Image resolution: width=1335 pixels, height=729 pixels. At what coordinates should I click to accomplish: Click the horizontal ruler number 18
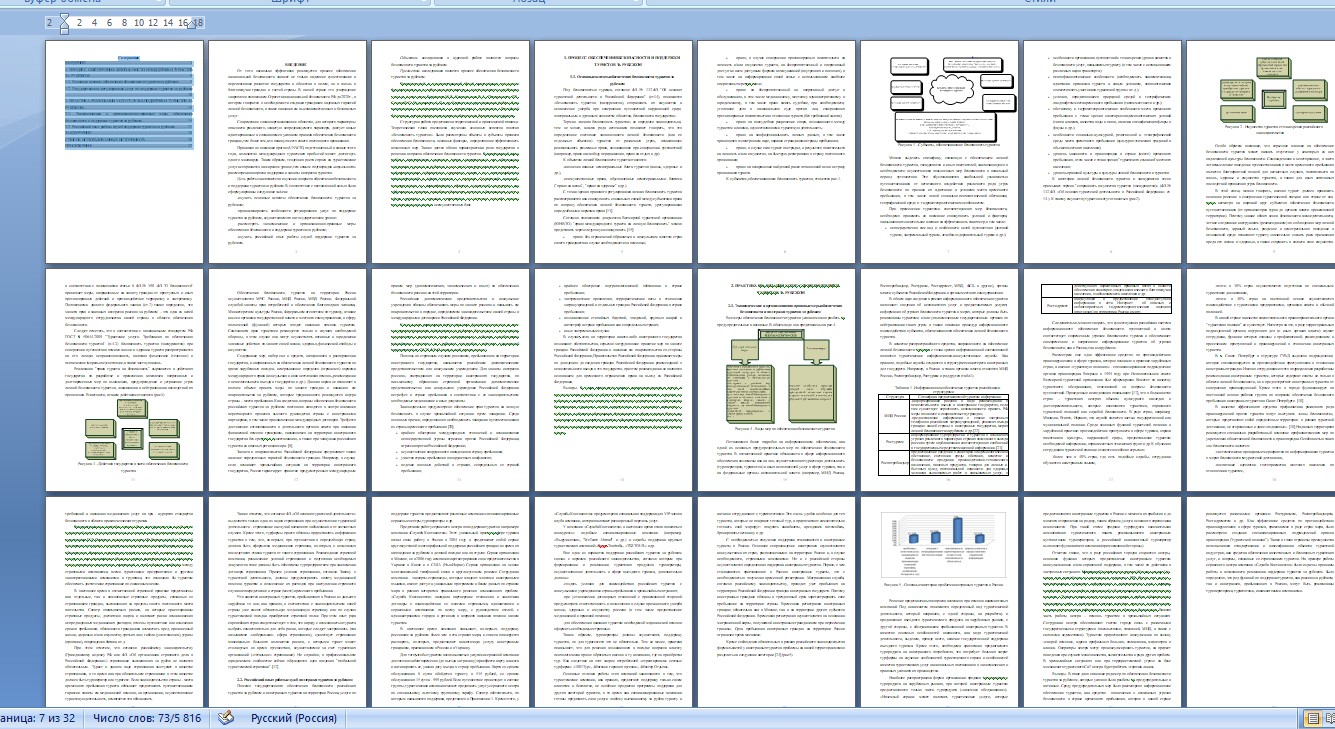click(197, 22)
